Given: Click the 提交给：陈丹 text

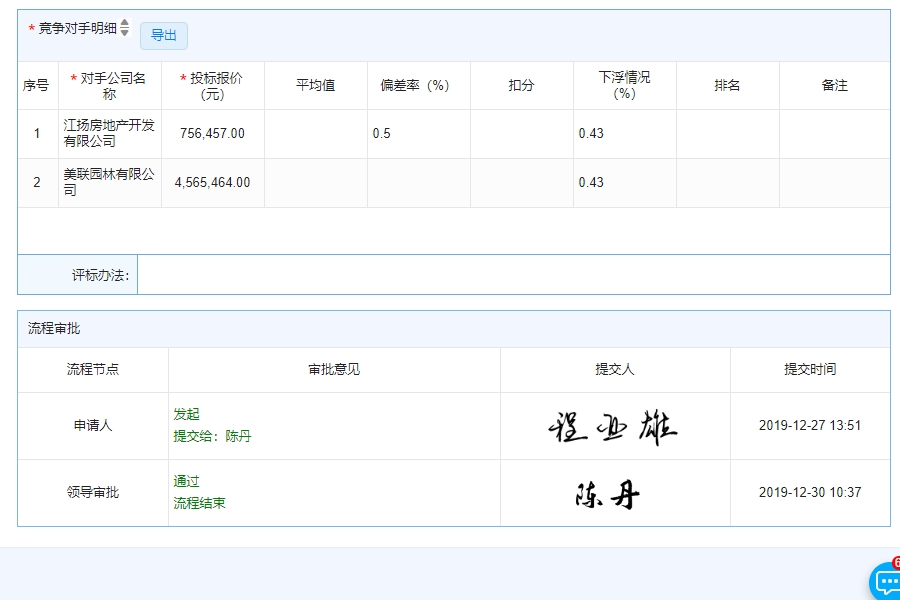Looking at the screenshot, I should [x=212, y=436].
